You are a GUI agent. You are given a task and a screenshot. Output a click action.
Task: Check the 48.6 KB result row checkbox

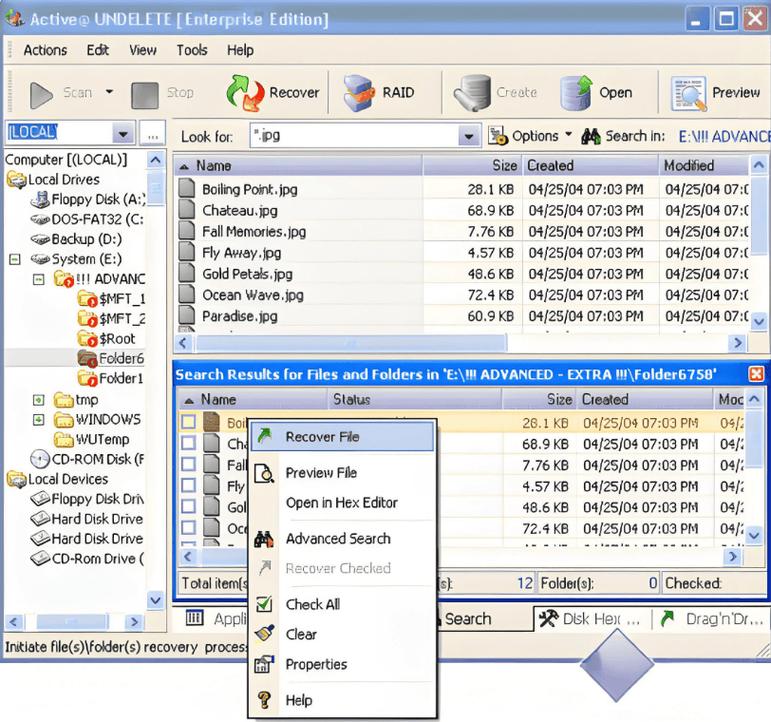188,507
